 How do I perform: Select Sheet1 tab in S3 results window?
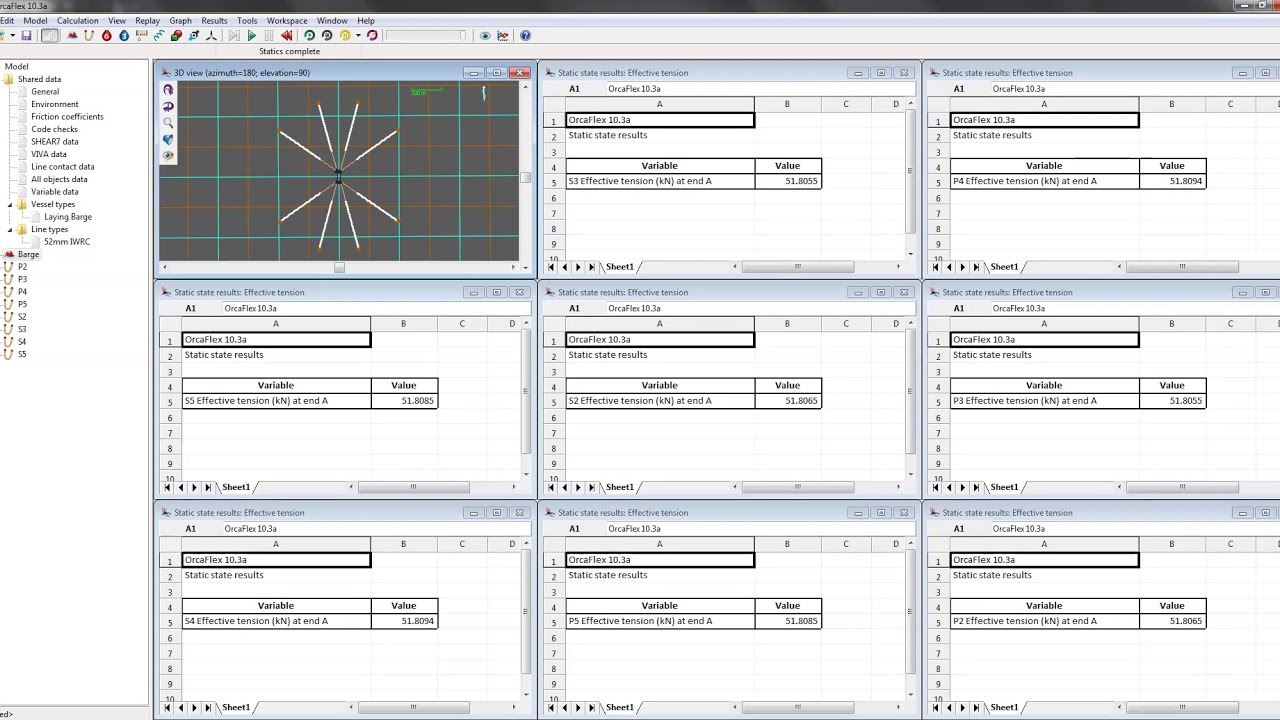point(619,267)
